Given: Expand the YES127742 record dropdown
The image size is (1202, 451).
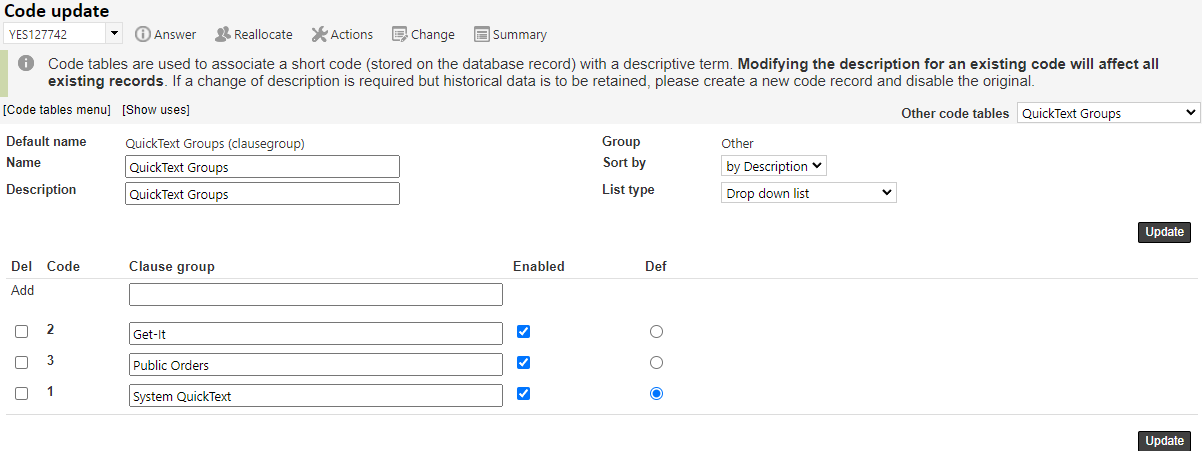Looking at the screenshot, I should tap(114, 34).
